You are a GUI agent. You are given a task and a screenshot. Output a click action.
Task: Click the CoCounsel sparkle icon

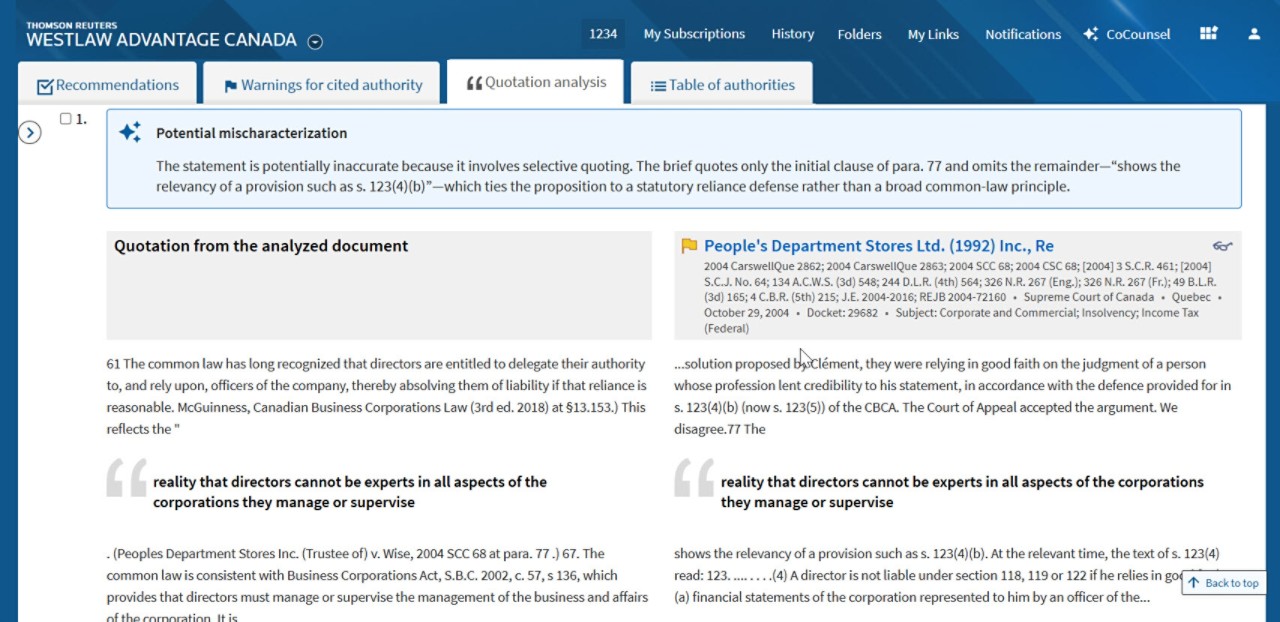[1091, 34]
